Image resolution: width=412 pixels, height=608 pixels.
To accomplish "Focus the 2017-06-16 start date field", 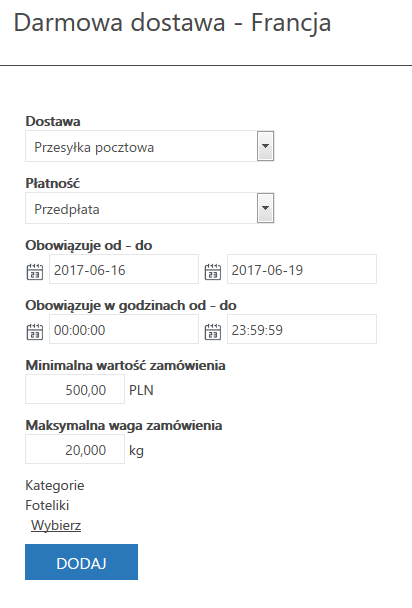I will 124,269.
